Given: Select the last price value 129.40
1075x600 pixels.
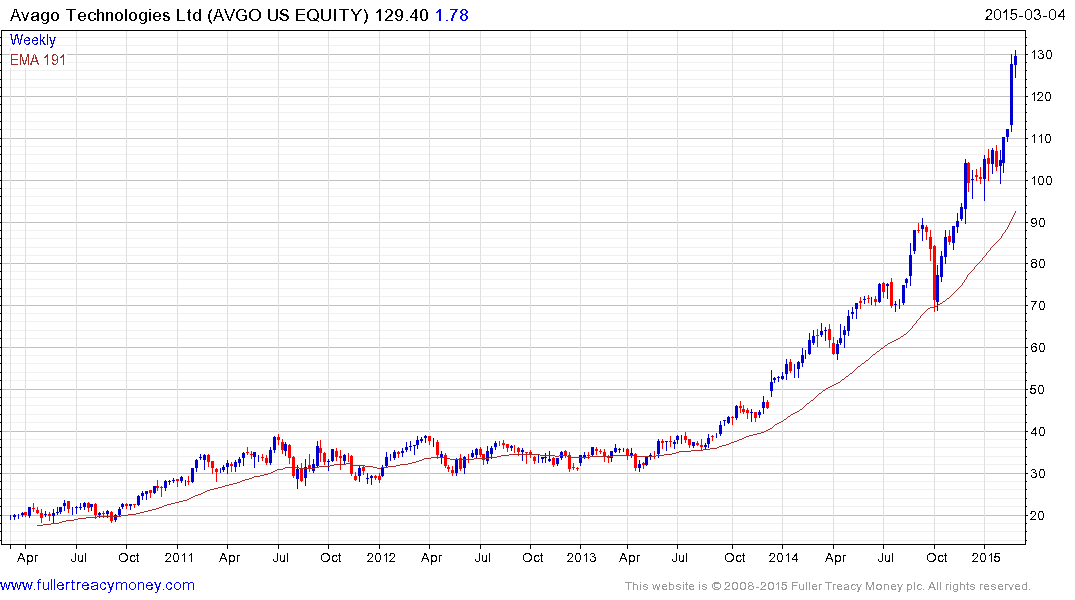Looking at the screenshot, I should coord(402,15).
